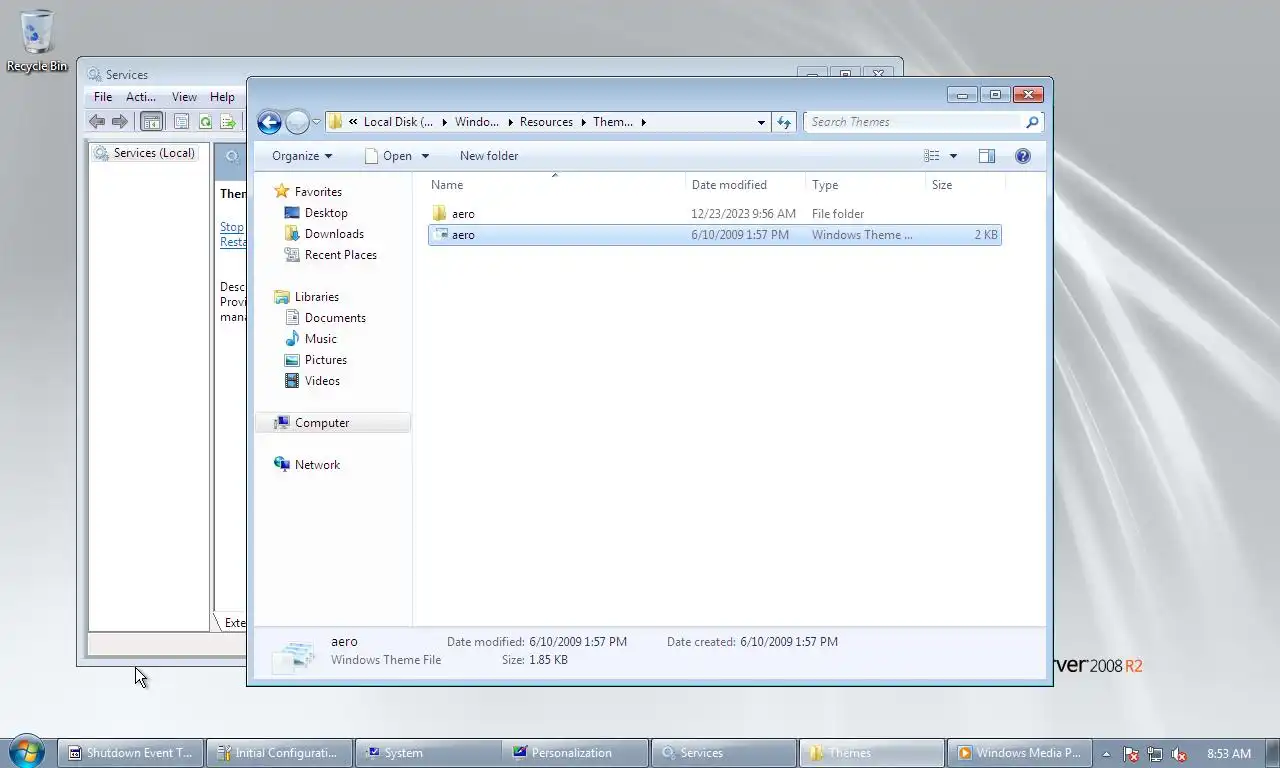Sort by the Name column header
The height and width of the screenshot is (768, 1280).
tap(555, 185)
